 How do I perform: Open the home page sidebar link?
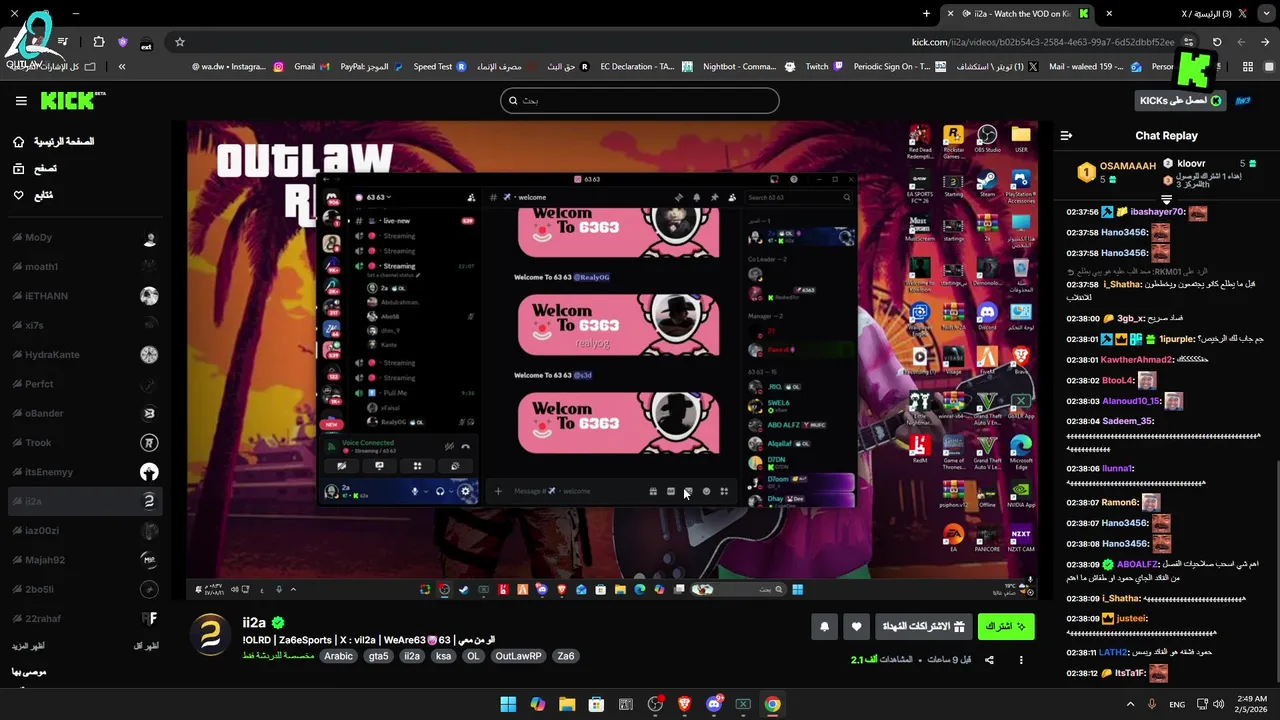(55, 142)
